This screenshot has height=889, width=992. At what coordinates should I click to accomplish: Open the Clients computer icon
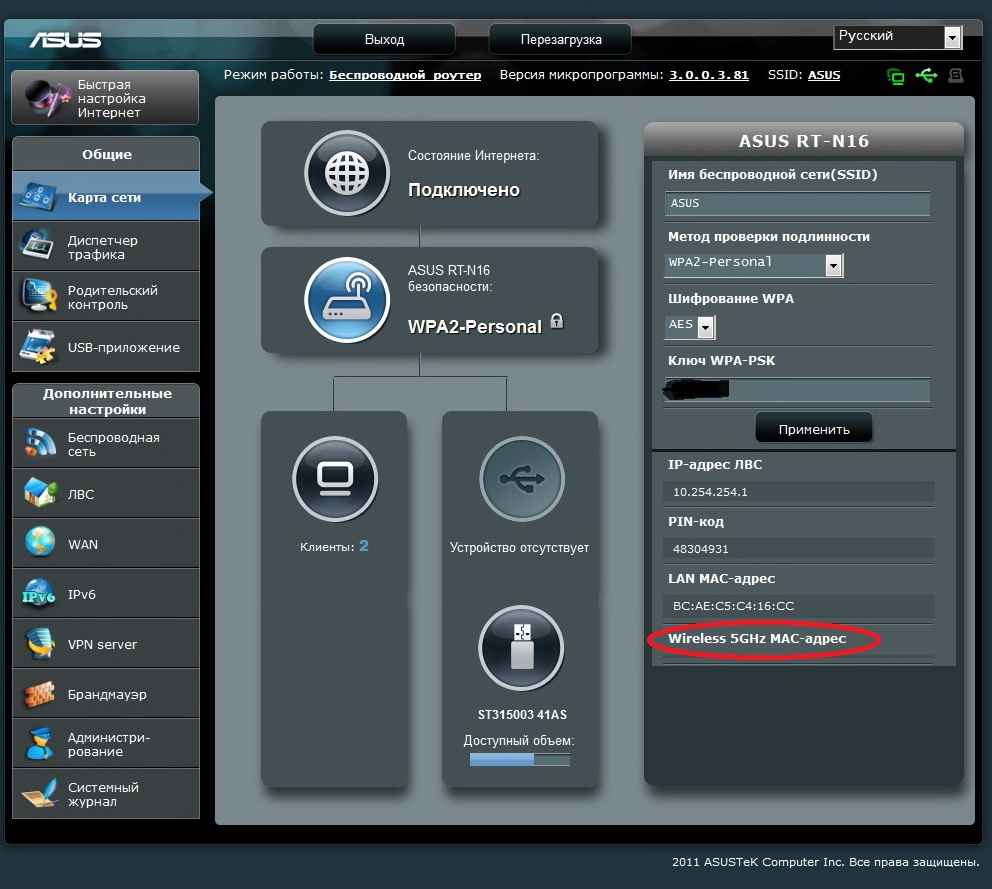click(335, 480)
